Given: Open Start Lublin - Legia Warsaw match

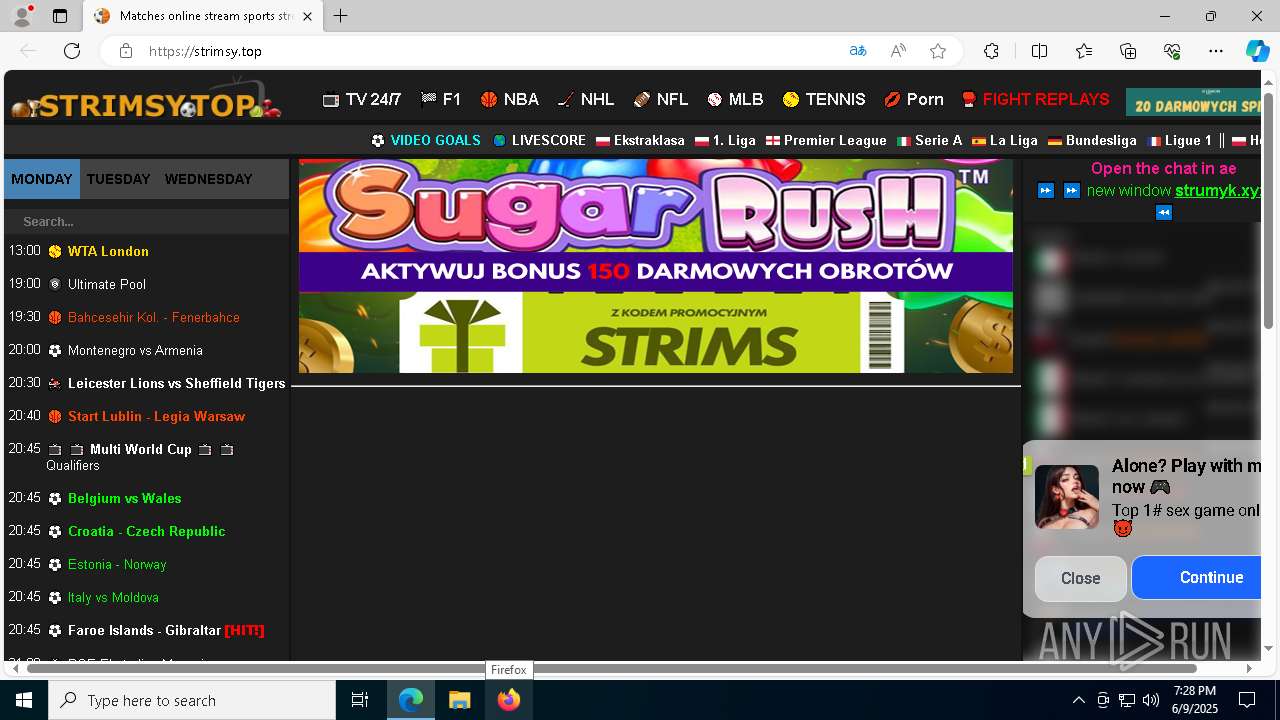Looking at the screenshot, I should [x=156, y=416].
